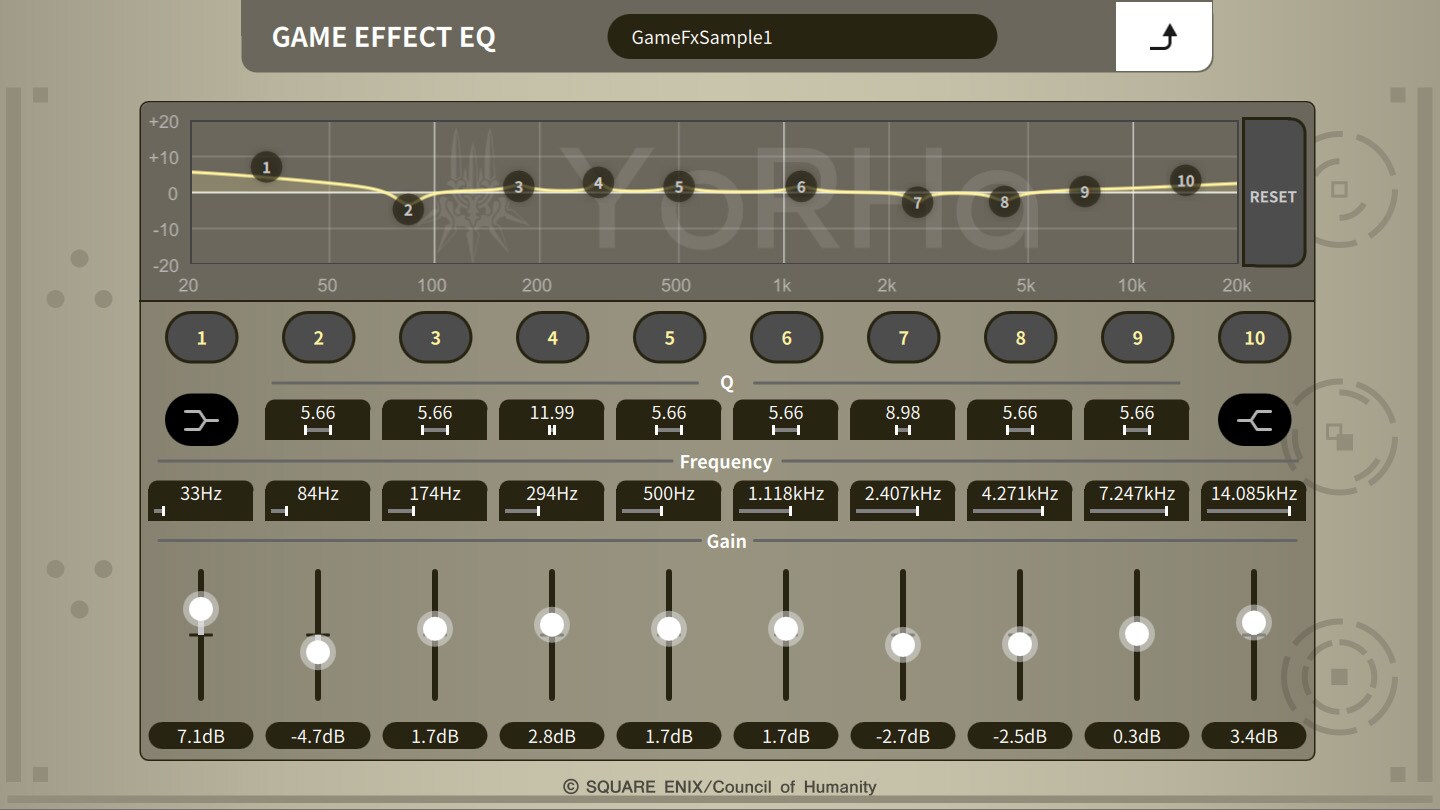Click the band 3 button
The height and width of the screenshot is (810, 1440).
click(x=435, y=337)
